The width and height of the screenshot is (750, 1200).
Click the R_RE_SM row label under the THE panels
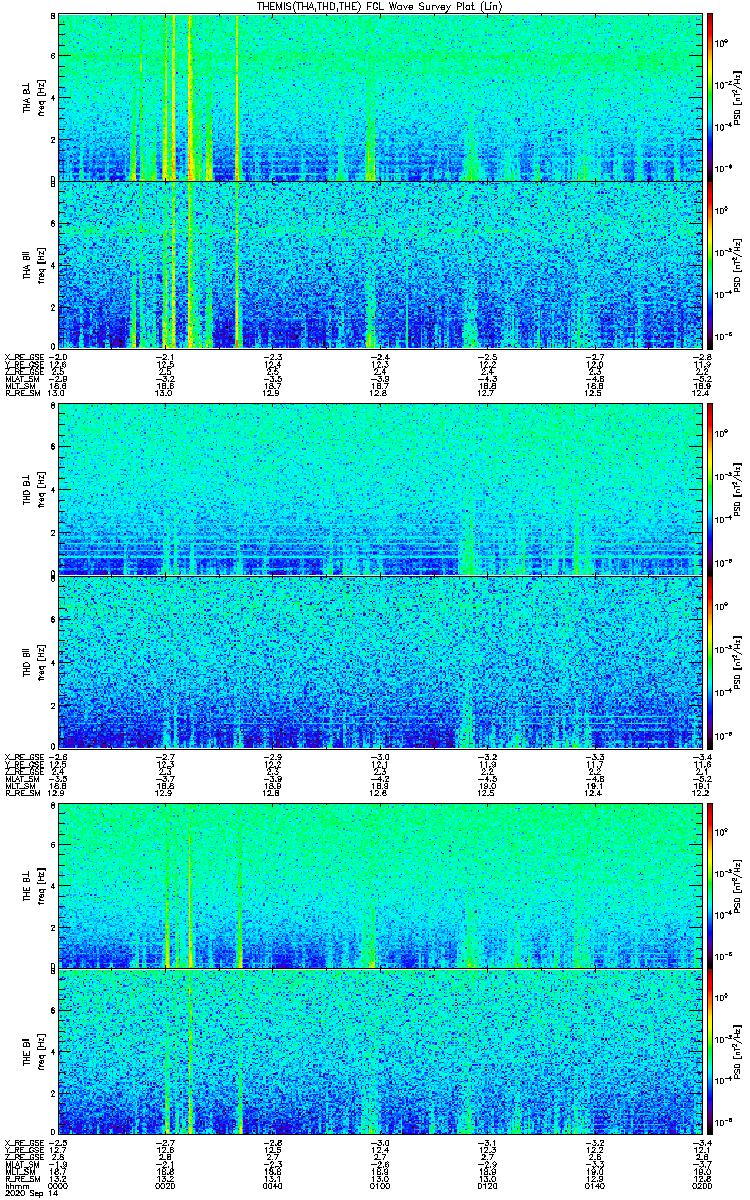[21, 1180]
